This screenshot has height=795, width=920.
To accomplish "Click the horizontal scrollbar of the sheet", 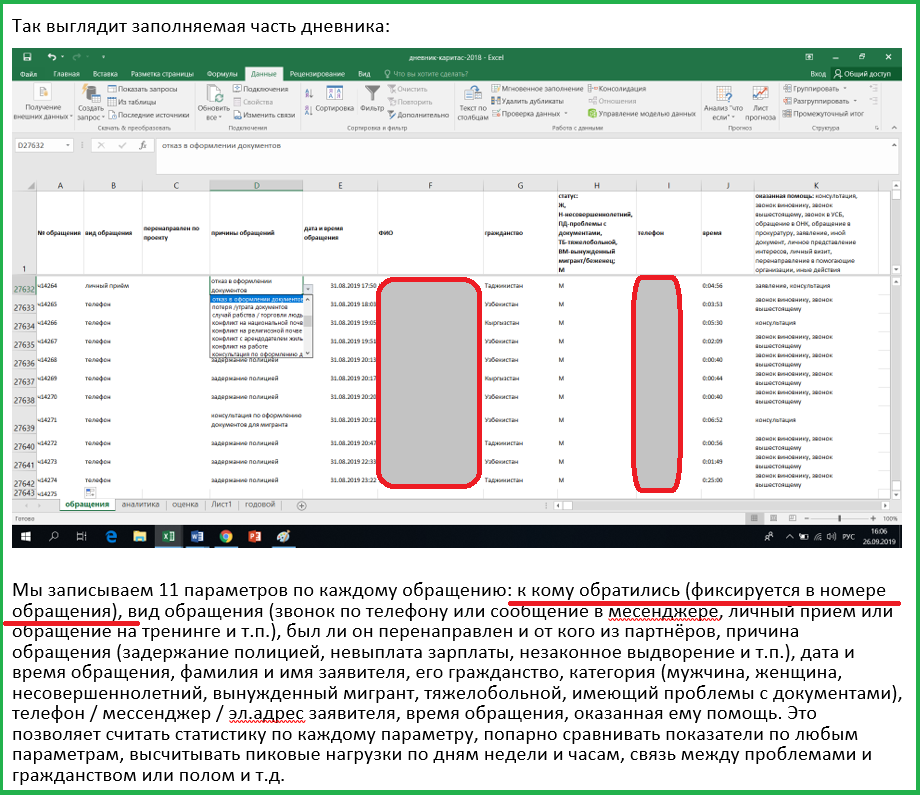I will click(722, 505).
